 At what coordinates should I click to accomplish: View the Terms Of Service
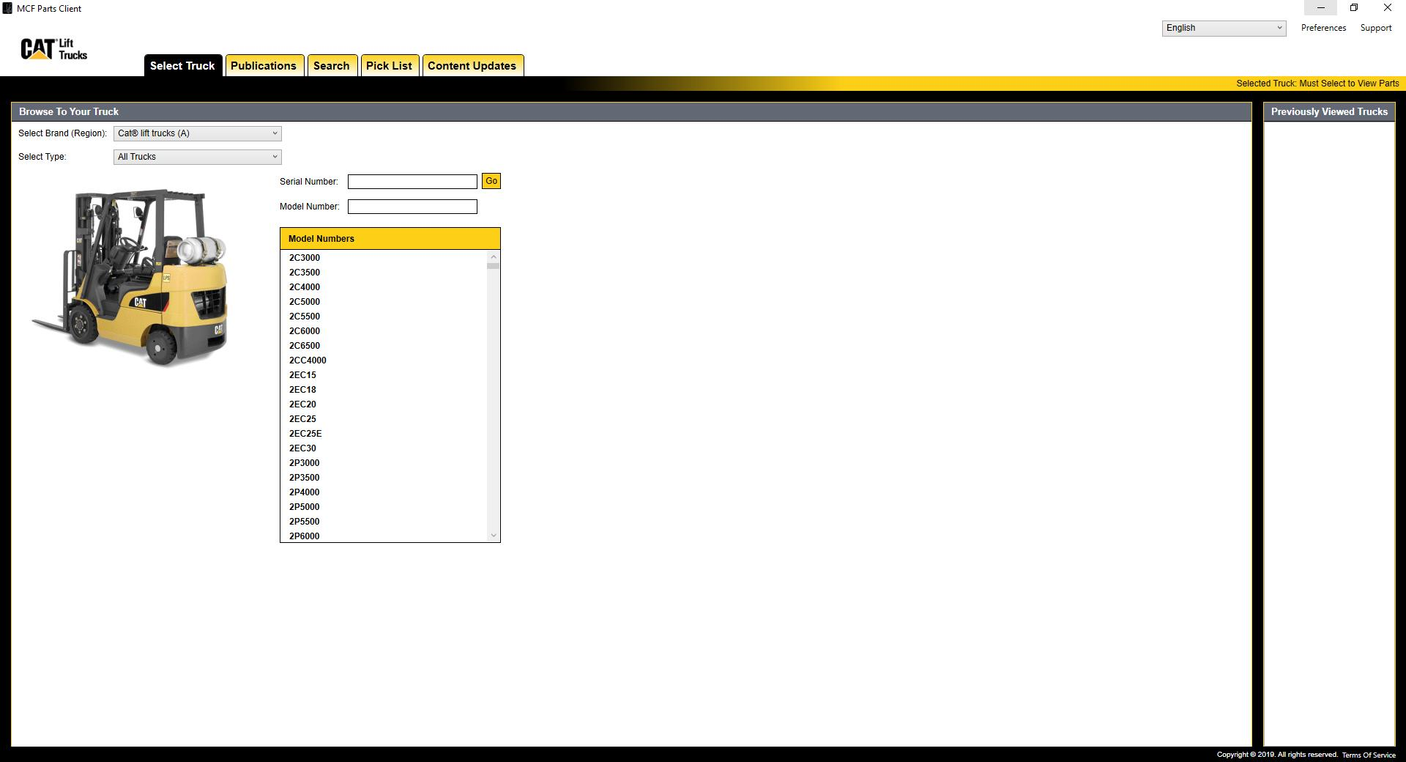pos(1368,754)
